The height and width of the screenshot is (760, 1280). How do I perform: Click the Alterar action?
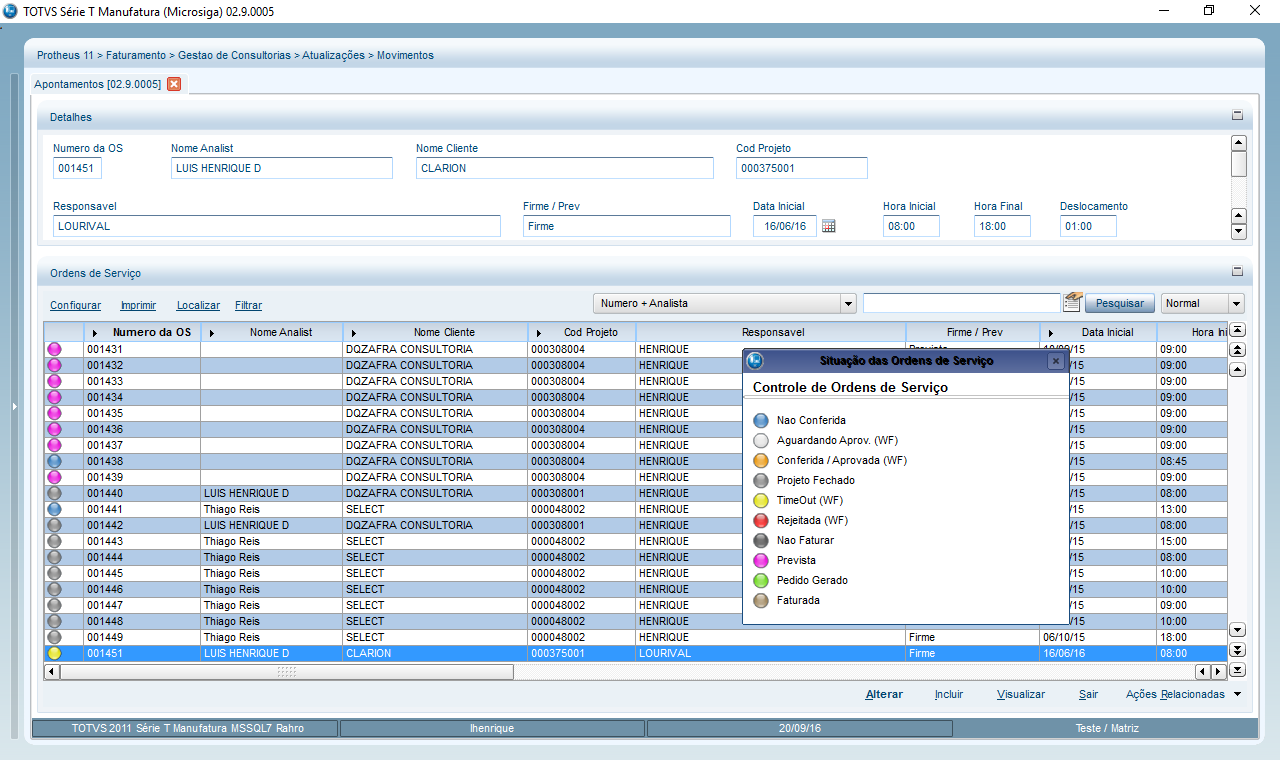click(884, 694)
